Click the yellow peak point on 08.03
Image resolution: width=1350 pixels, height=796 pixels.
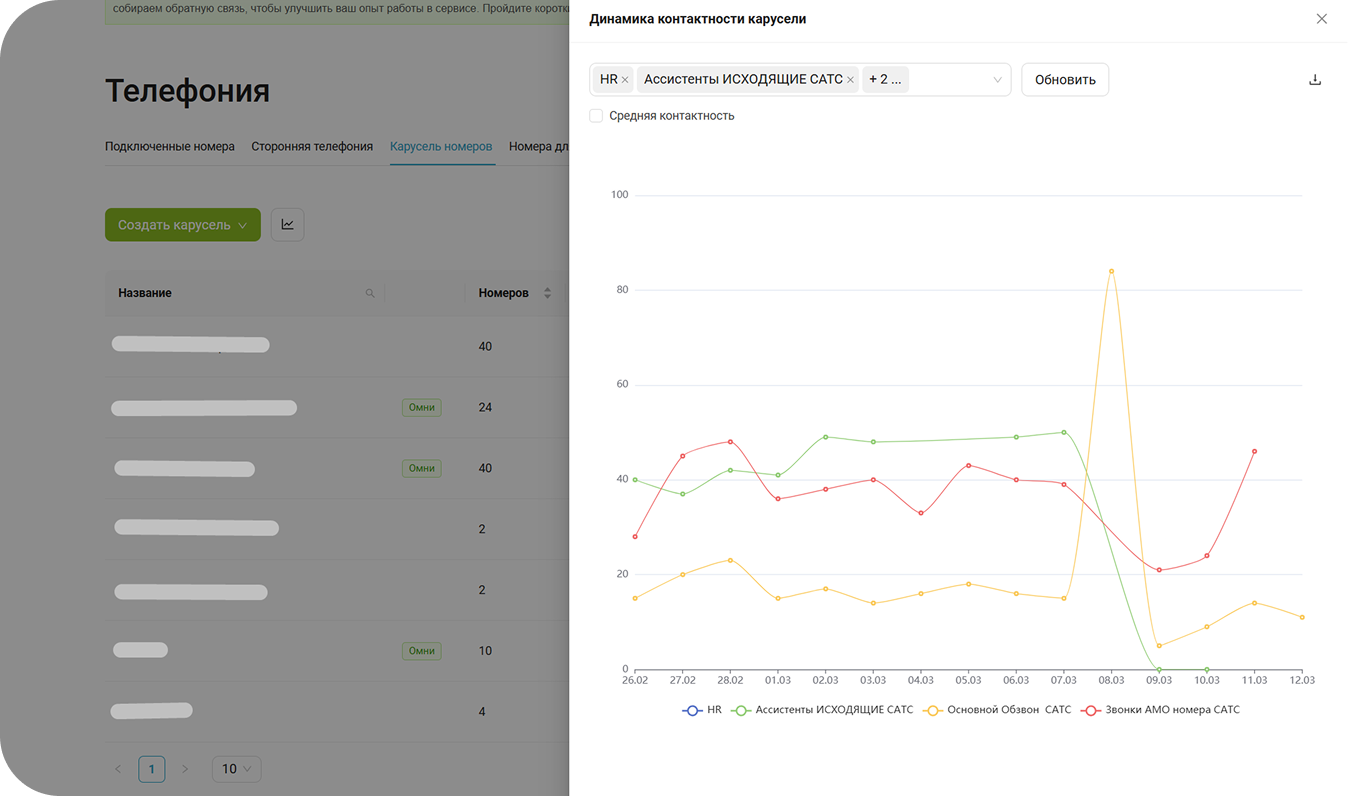pos(1111,271)
